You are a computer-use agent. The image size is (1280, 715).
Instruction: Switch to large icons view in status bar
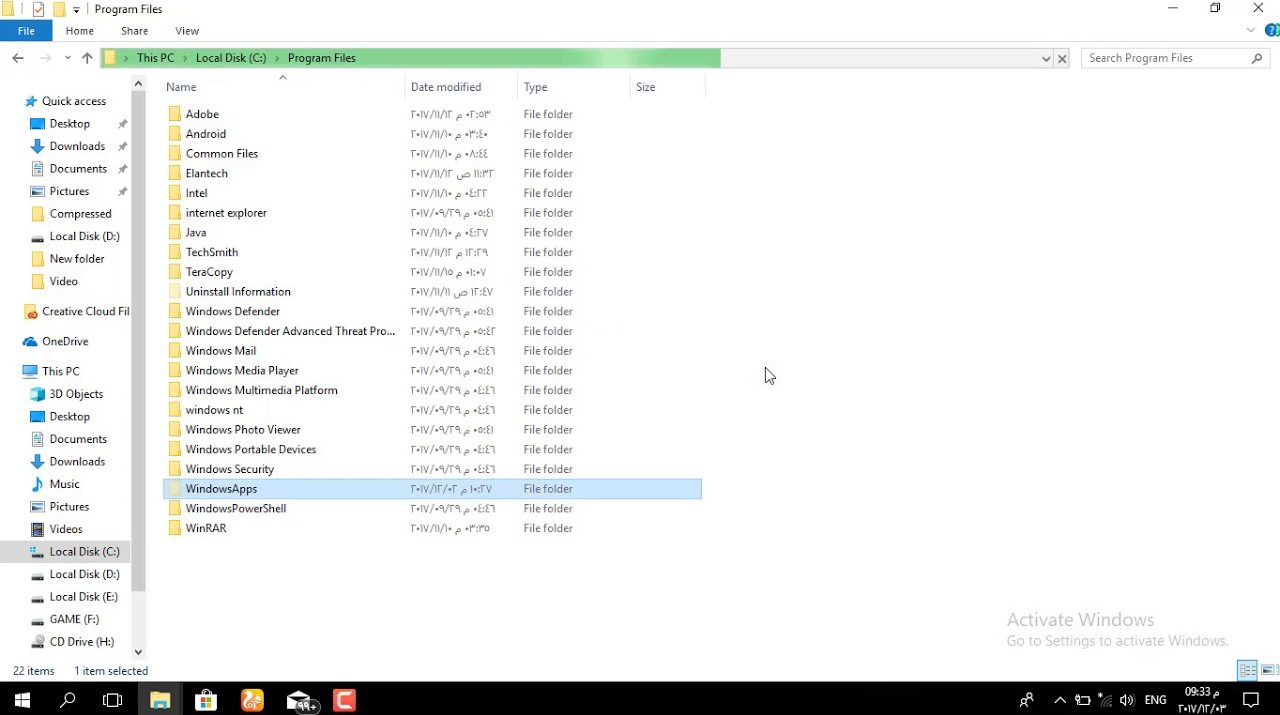[x=1268, y=670]
